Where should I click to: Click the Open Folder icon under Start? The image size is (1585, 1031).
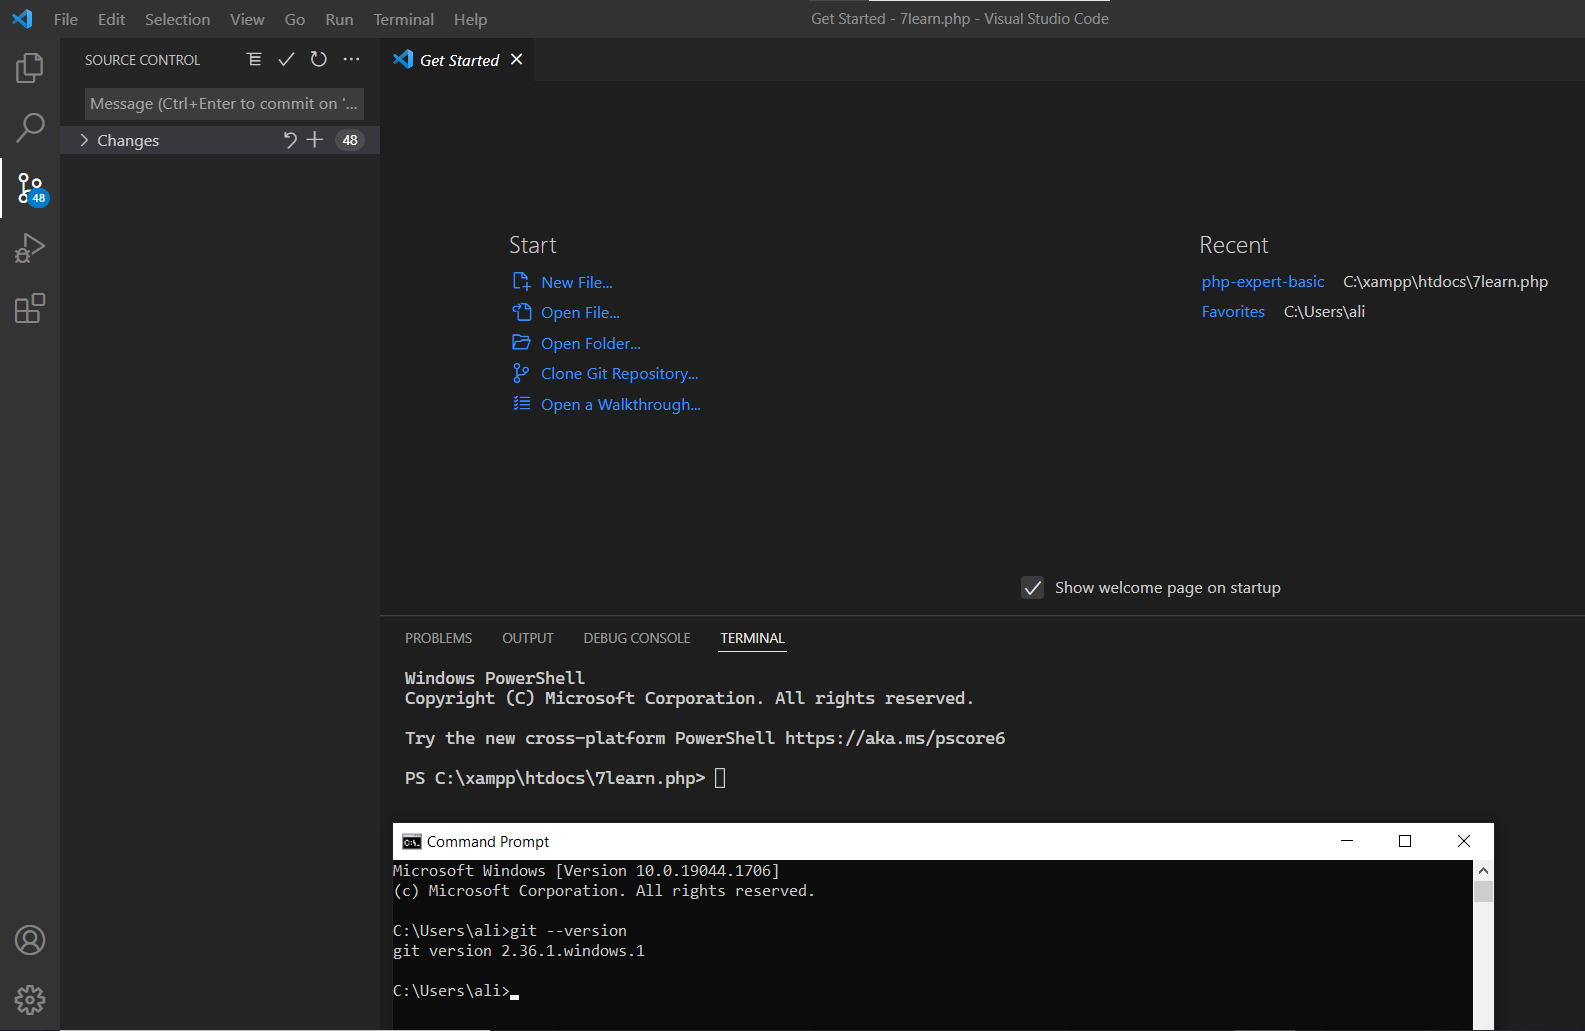pyautogui.click(x=521, y=342)
